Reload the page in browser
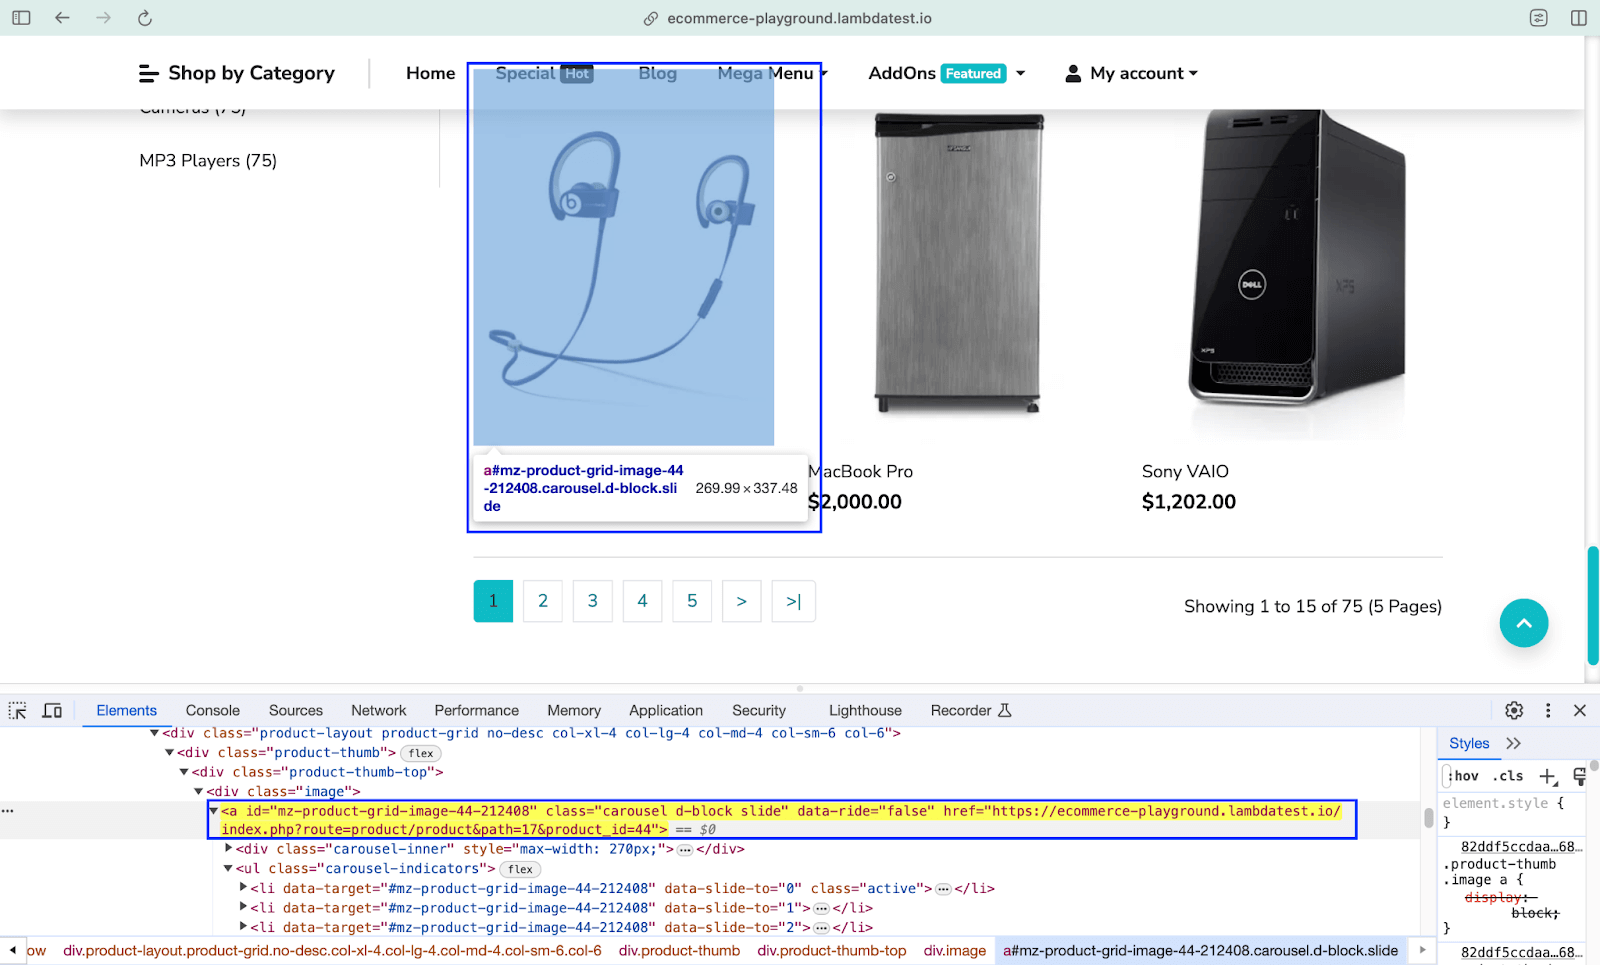The height and width of the screenshot is (965, 1600). click(x=144, y=18)
